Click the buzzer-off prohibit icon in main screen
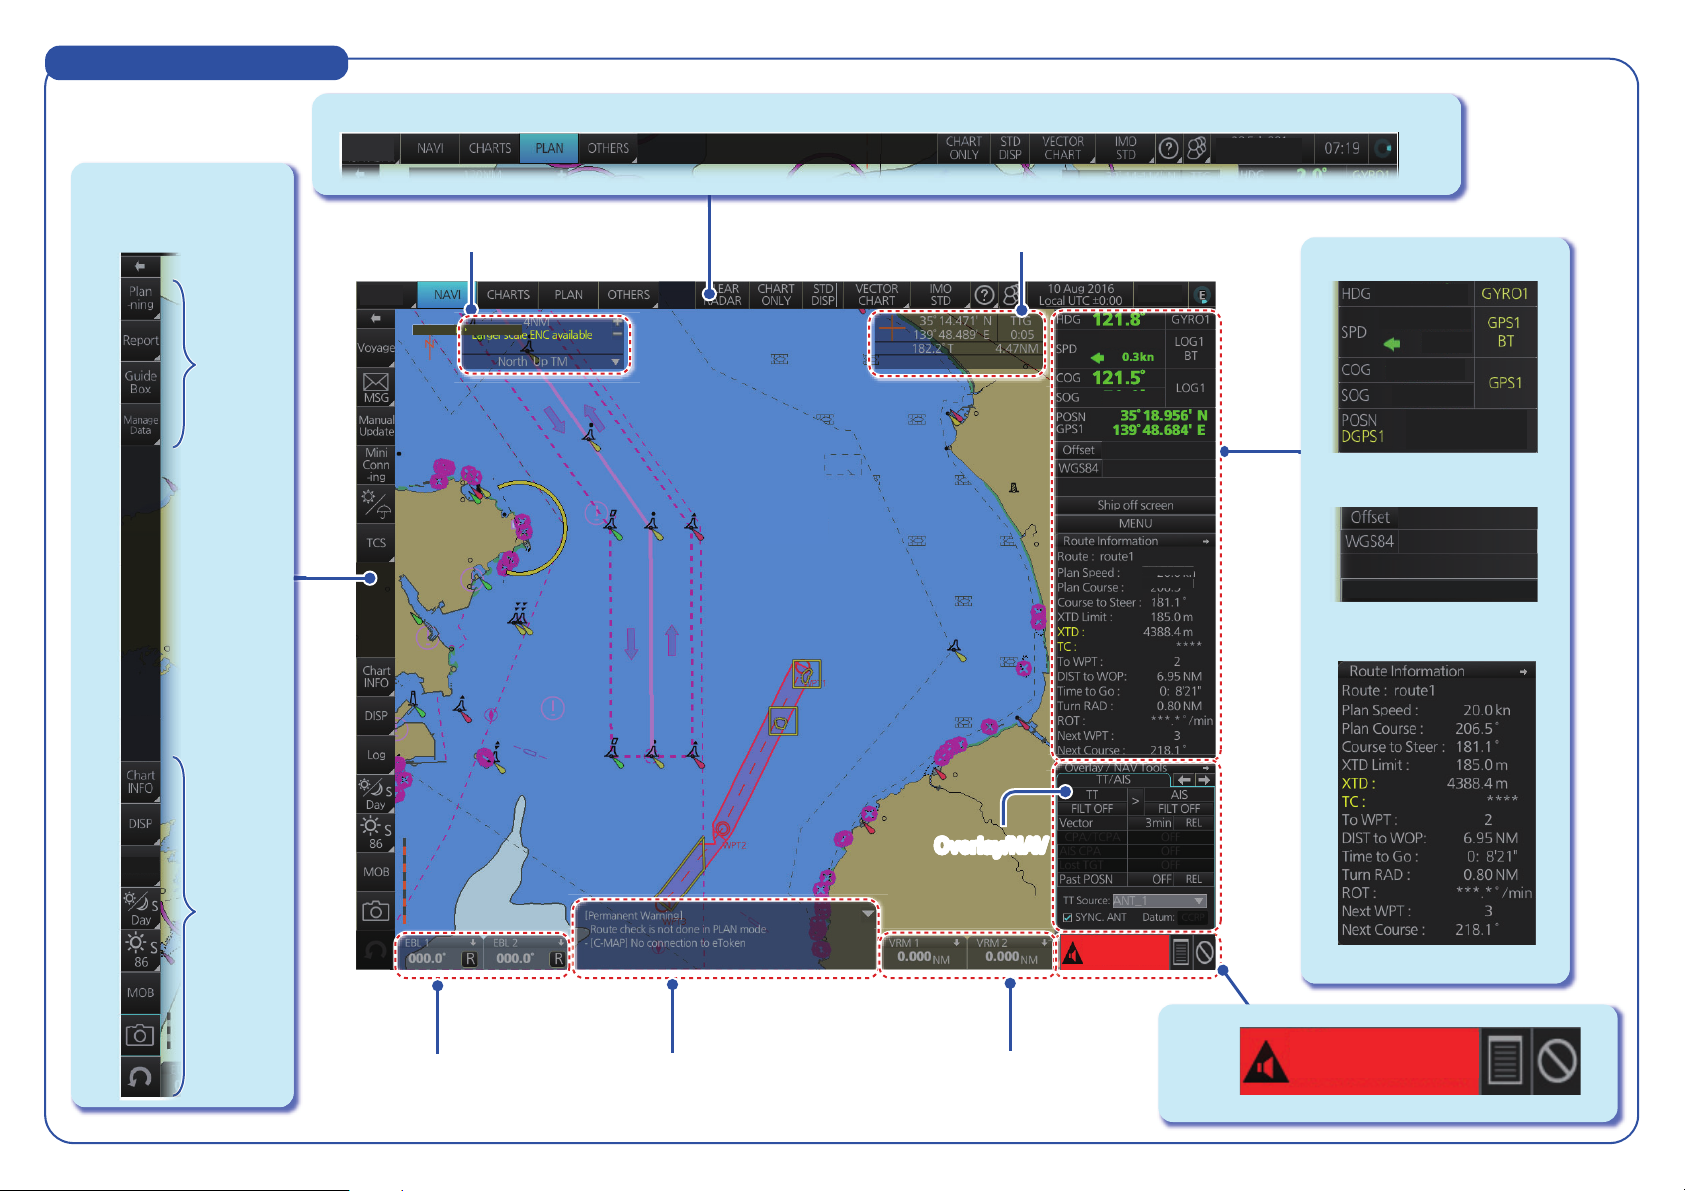This screenshot has height=1191, width=1685. pos(1204,952)
